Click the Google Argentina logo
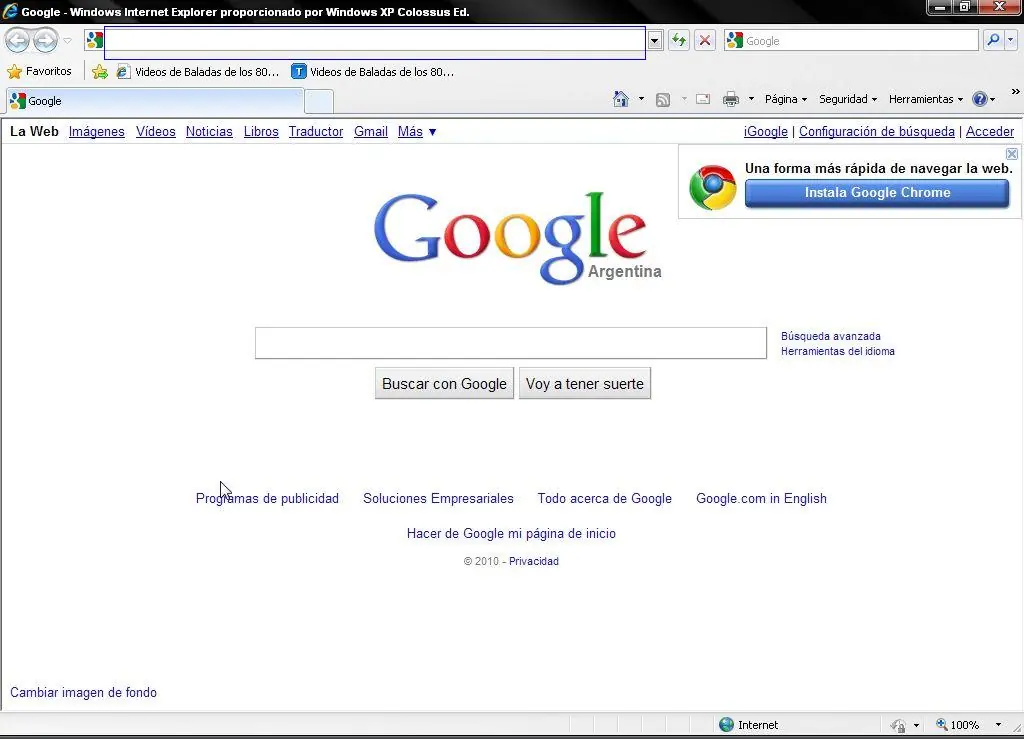 coord(517,238)
